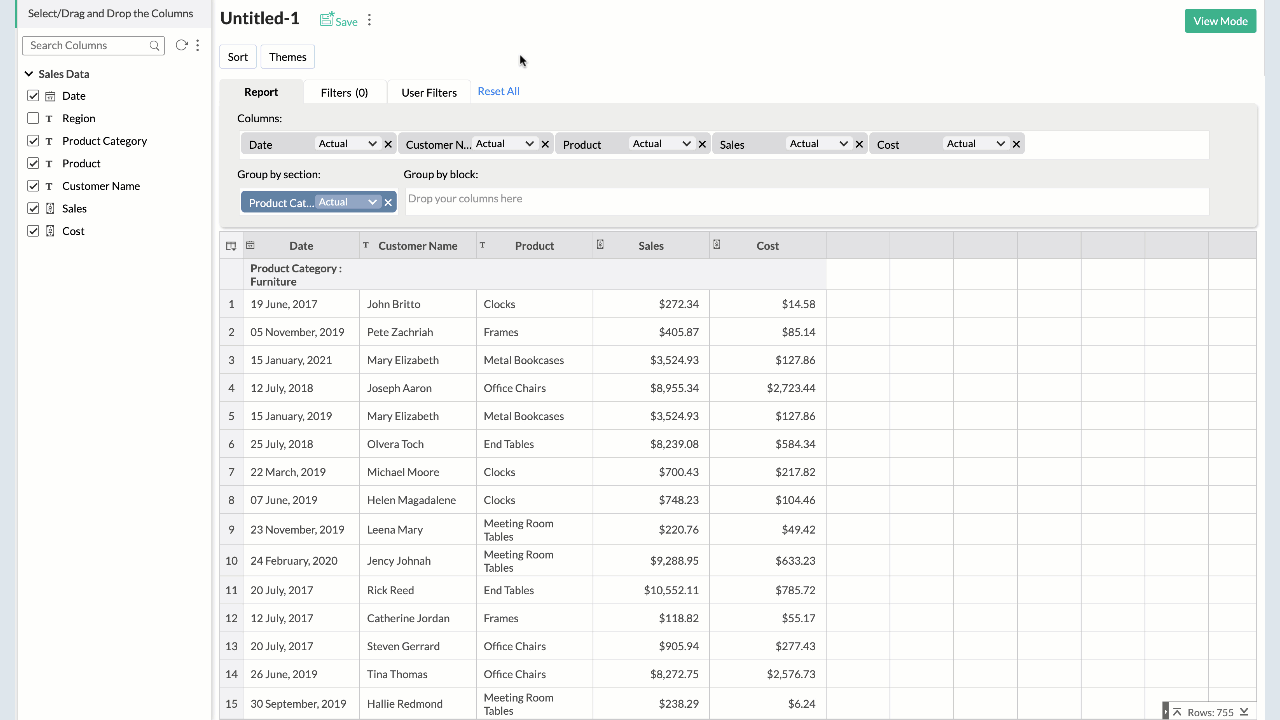The height and width of the screenshot is (720, 1280).
Task: Click Sales header type icon
Action: [600, 245]
